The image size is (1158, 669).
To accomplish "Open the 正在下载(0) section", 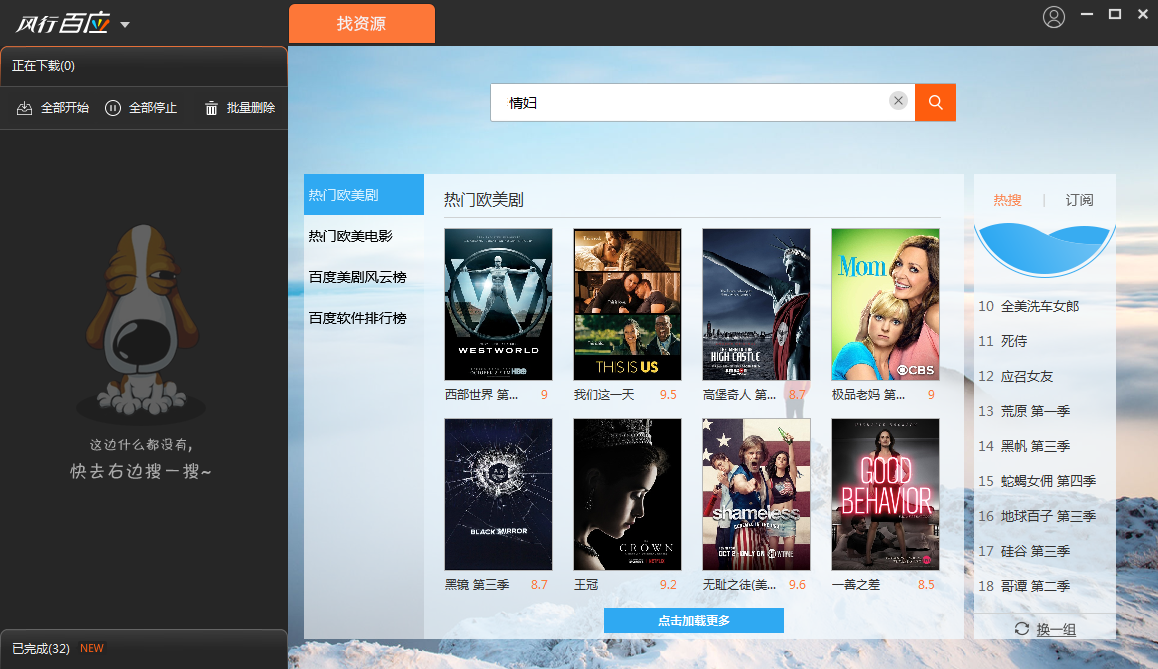I will coord(144,66).
